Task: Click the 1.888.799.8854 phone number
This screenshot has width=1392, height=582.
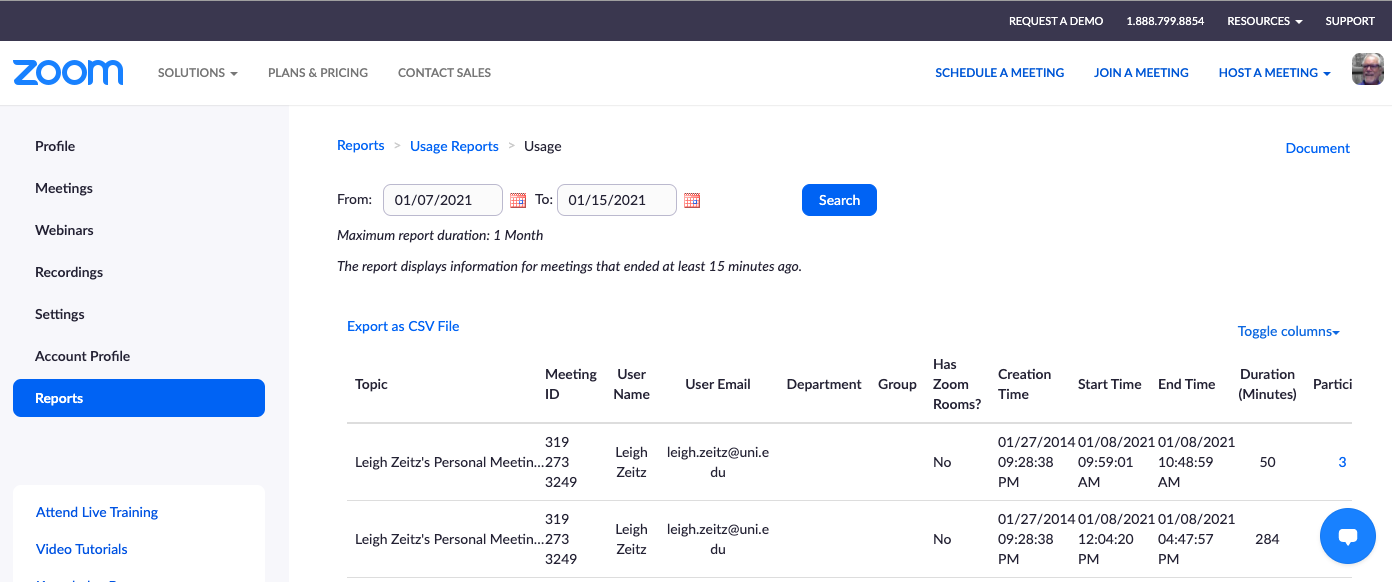Action: 1165,21
